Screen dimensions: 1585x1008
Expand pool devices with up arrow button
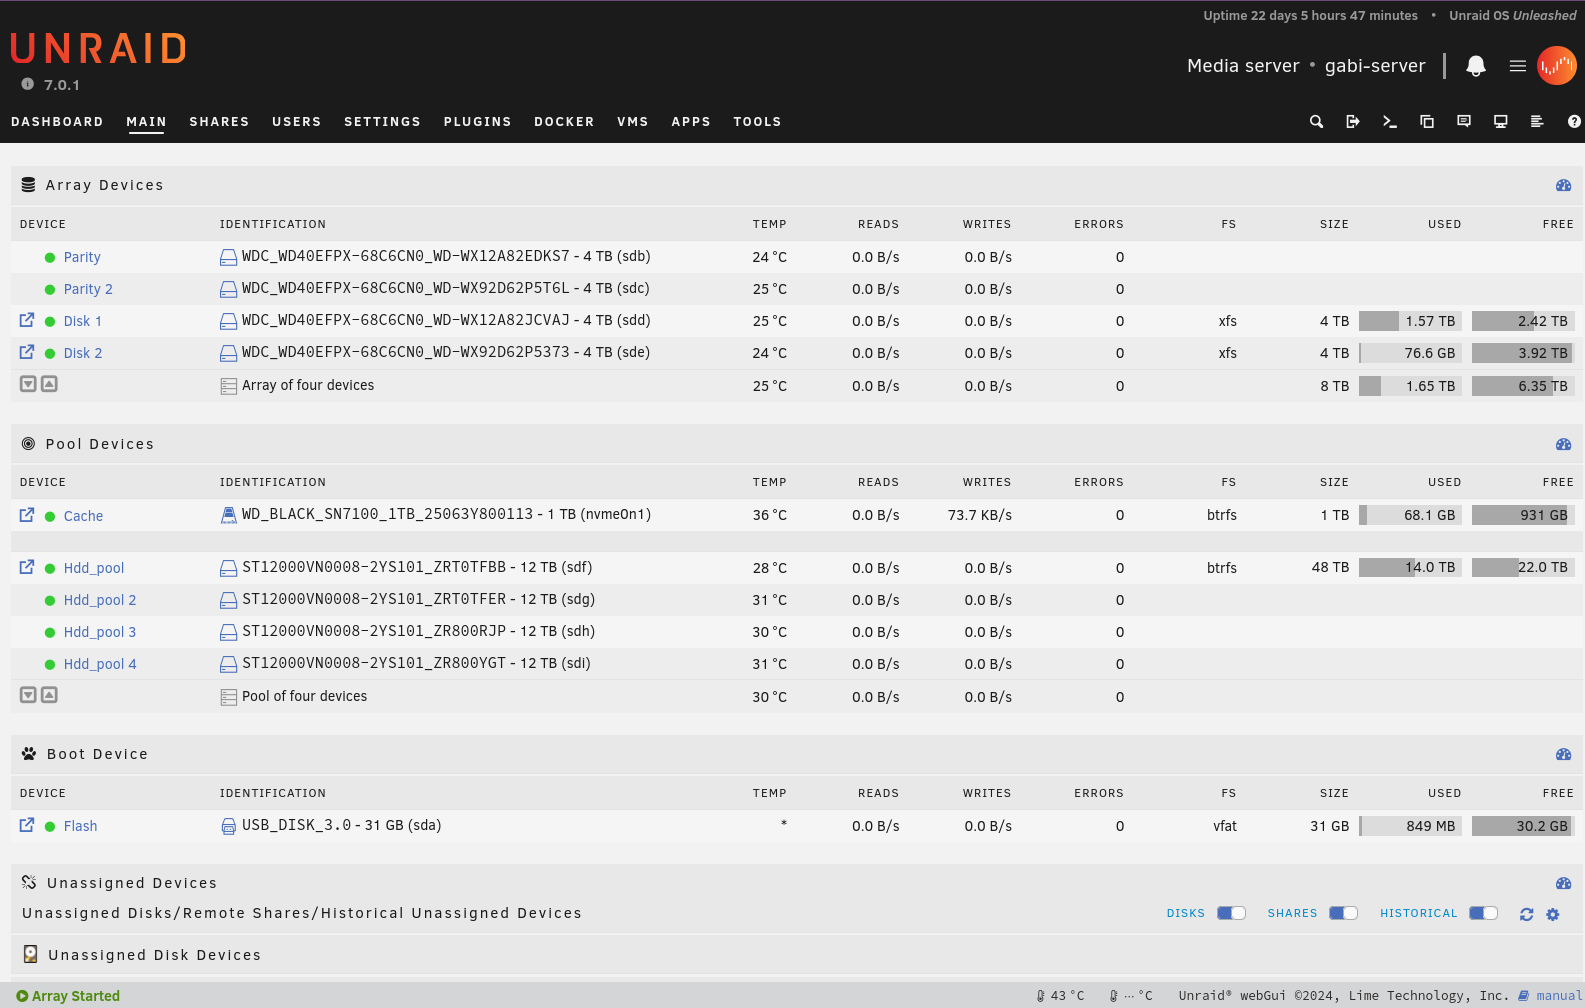click(49, 695)
